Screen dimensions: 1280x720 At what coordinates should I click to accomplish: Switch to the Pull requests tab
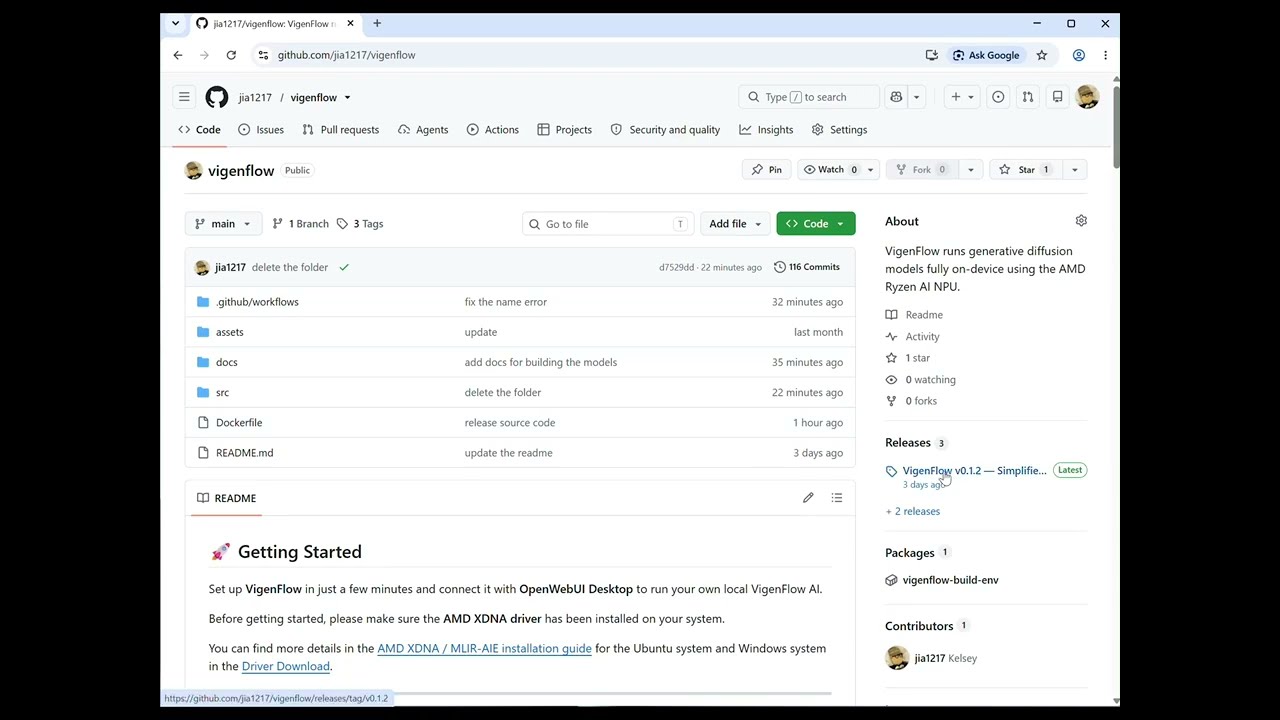[x=340, y=130]
